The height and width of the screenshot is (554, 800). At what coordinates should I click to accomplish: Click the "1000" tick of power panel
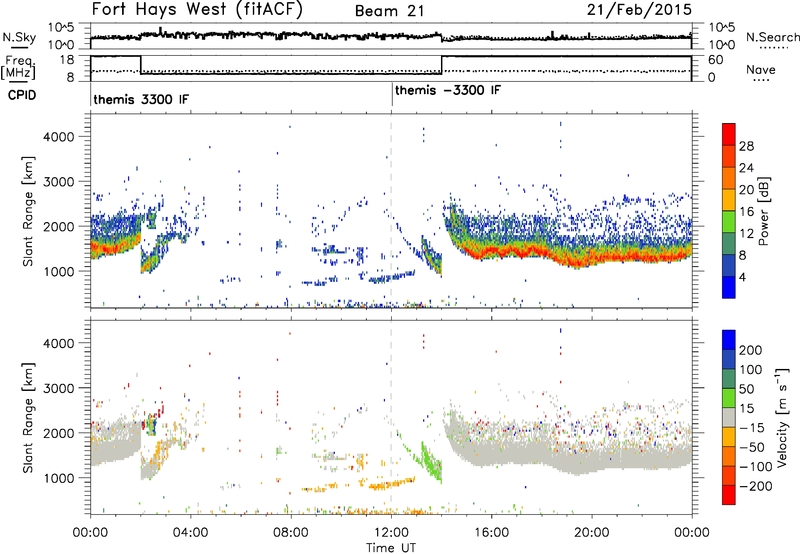59,271
